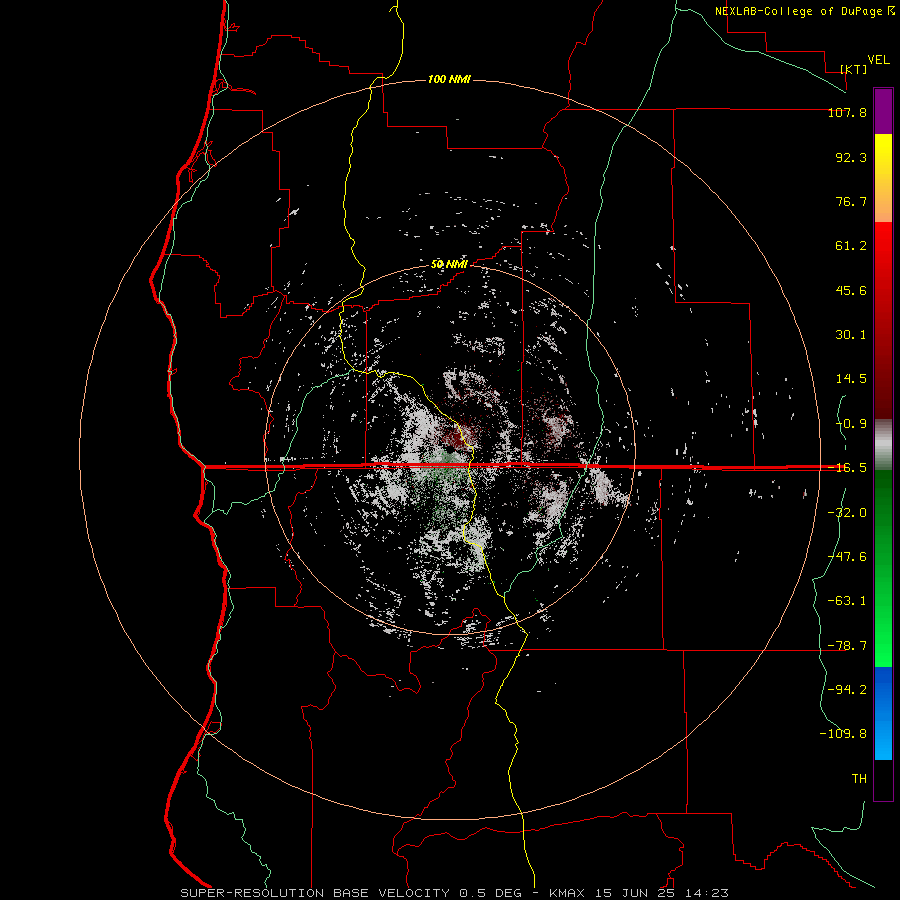Pick the black TH segment of color bar
The width and height of the screenshot is (900, 900).
point(883,779)
